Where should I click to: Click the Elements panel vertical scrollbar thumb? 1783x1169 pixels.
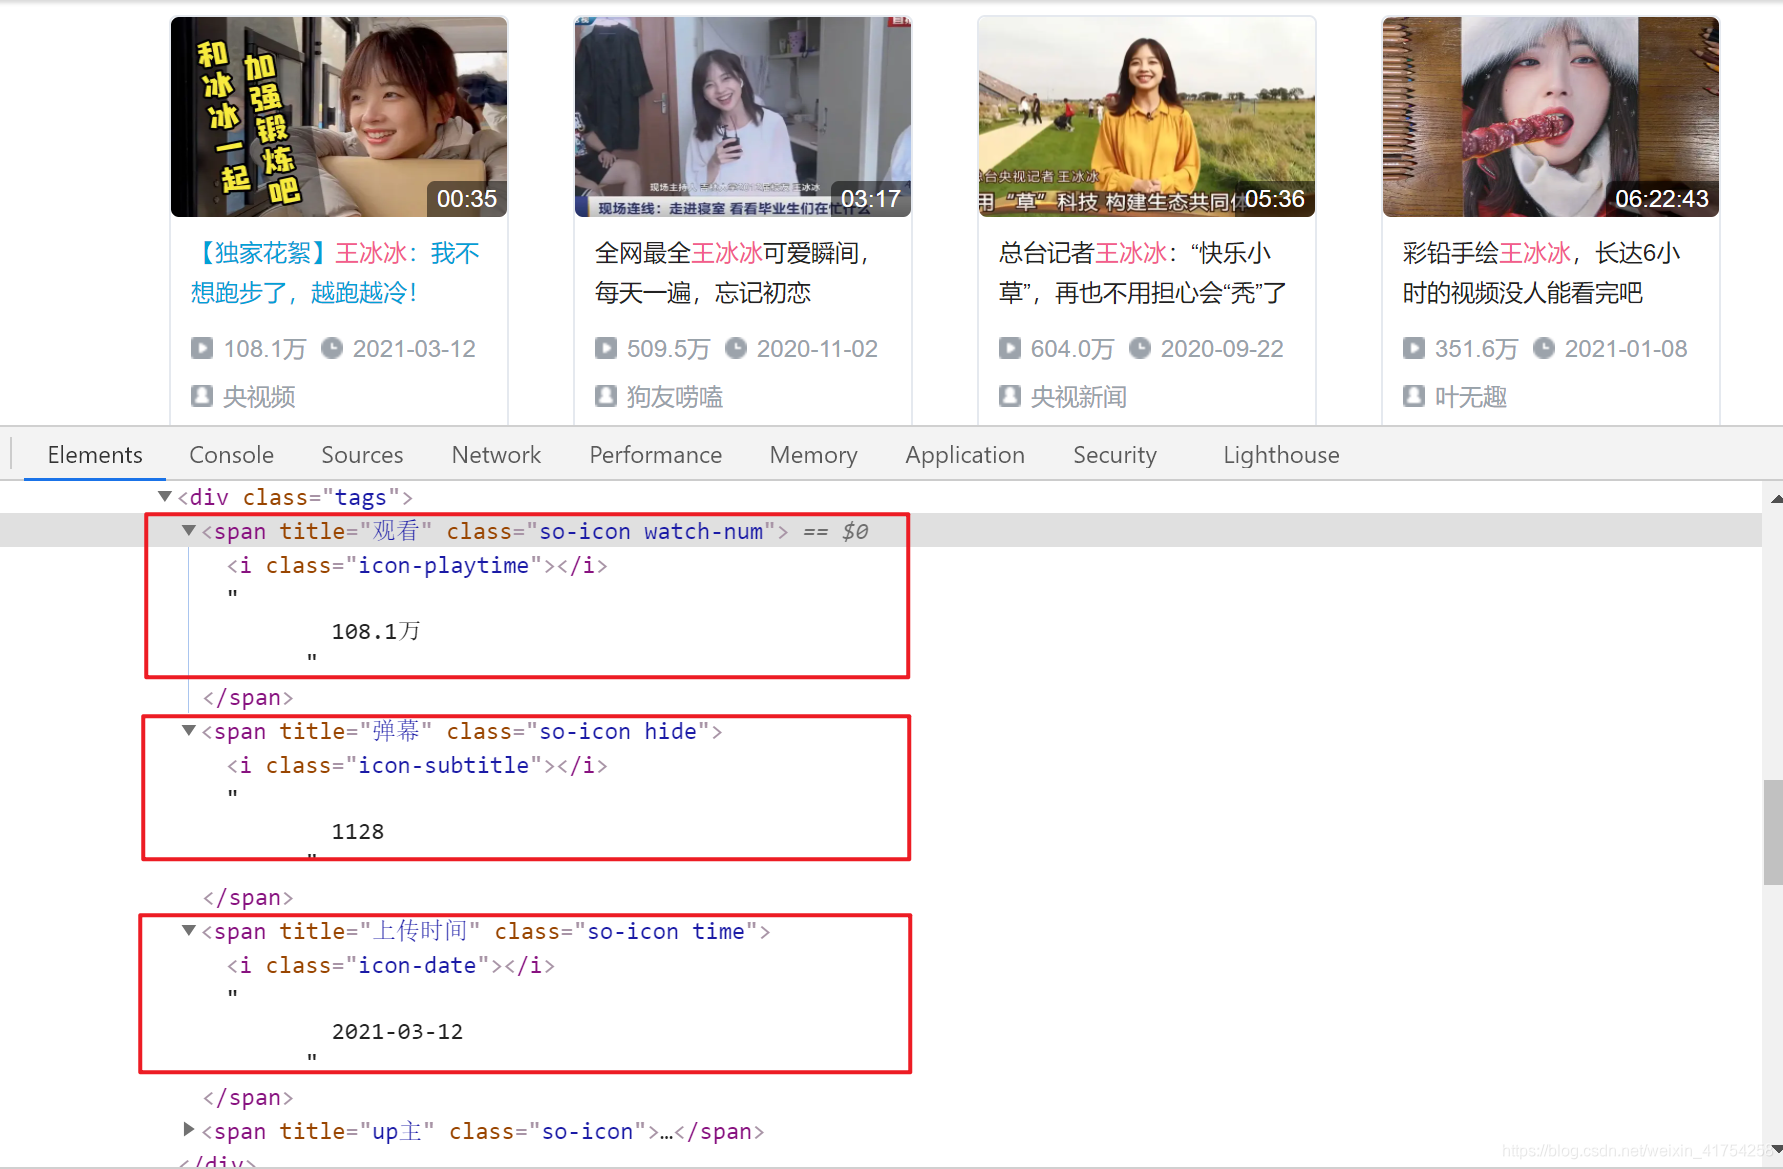1773,832
